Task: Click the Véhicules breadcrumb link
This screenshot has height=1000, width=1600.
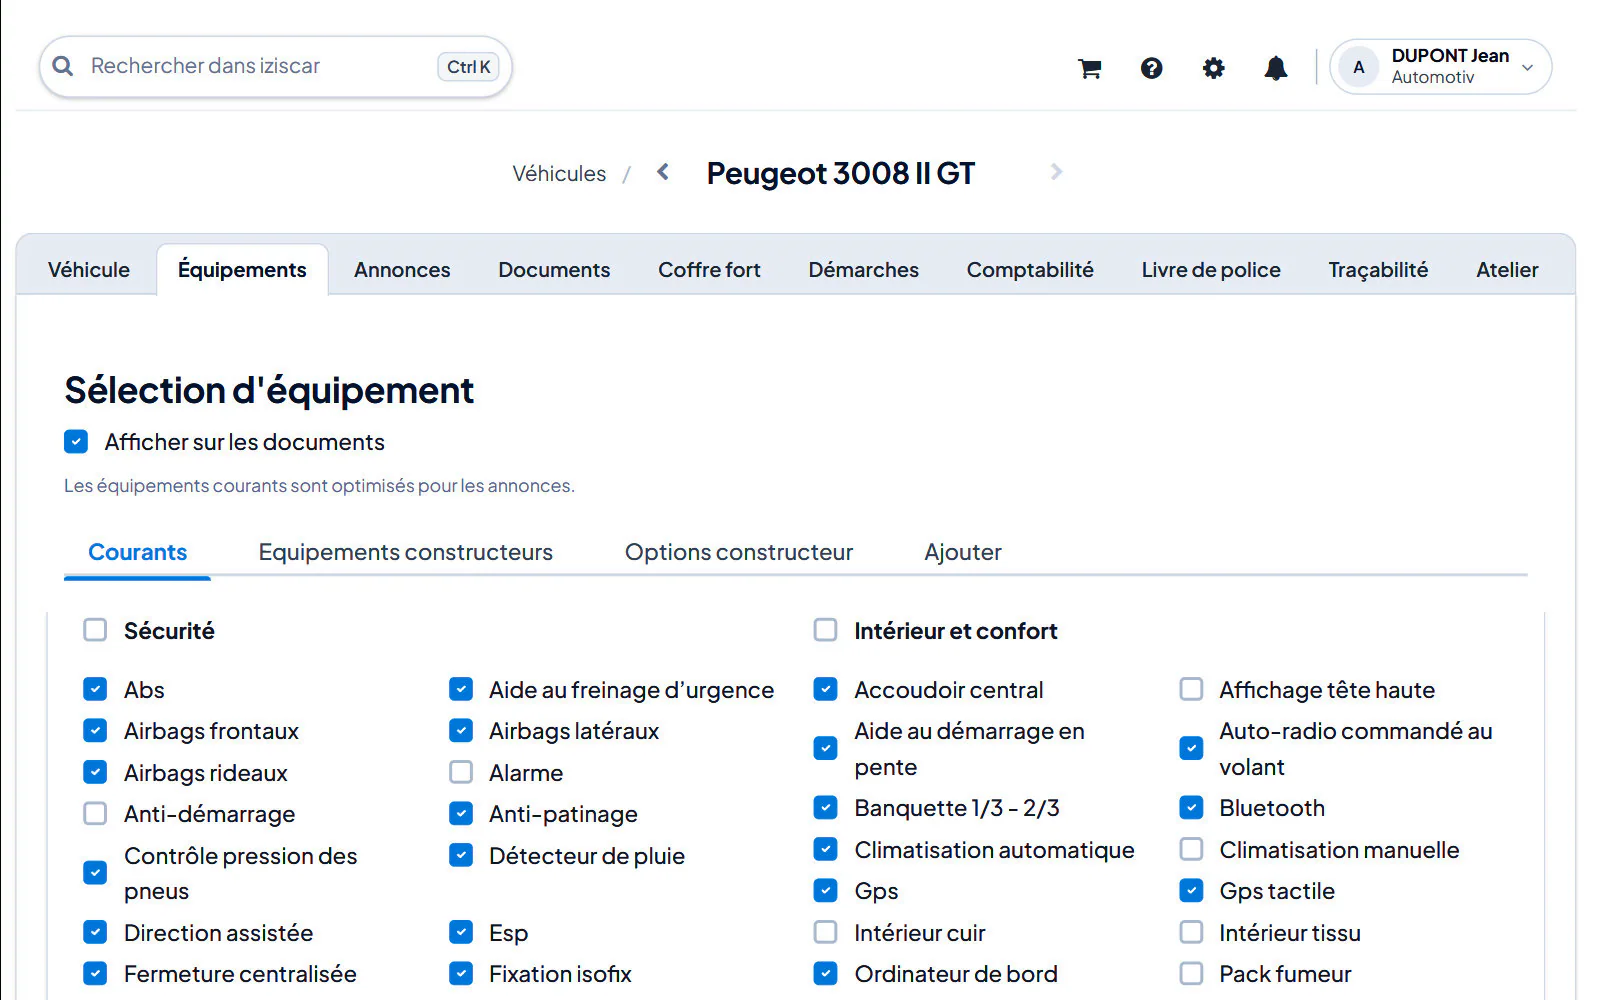Action: tap(559, 174)
